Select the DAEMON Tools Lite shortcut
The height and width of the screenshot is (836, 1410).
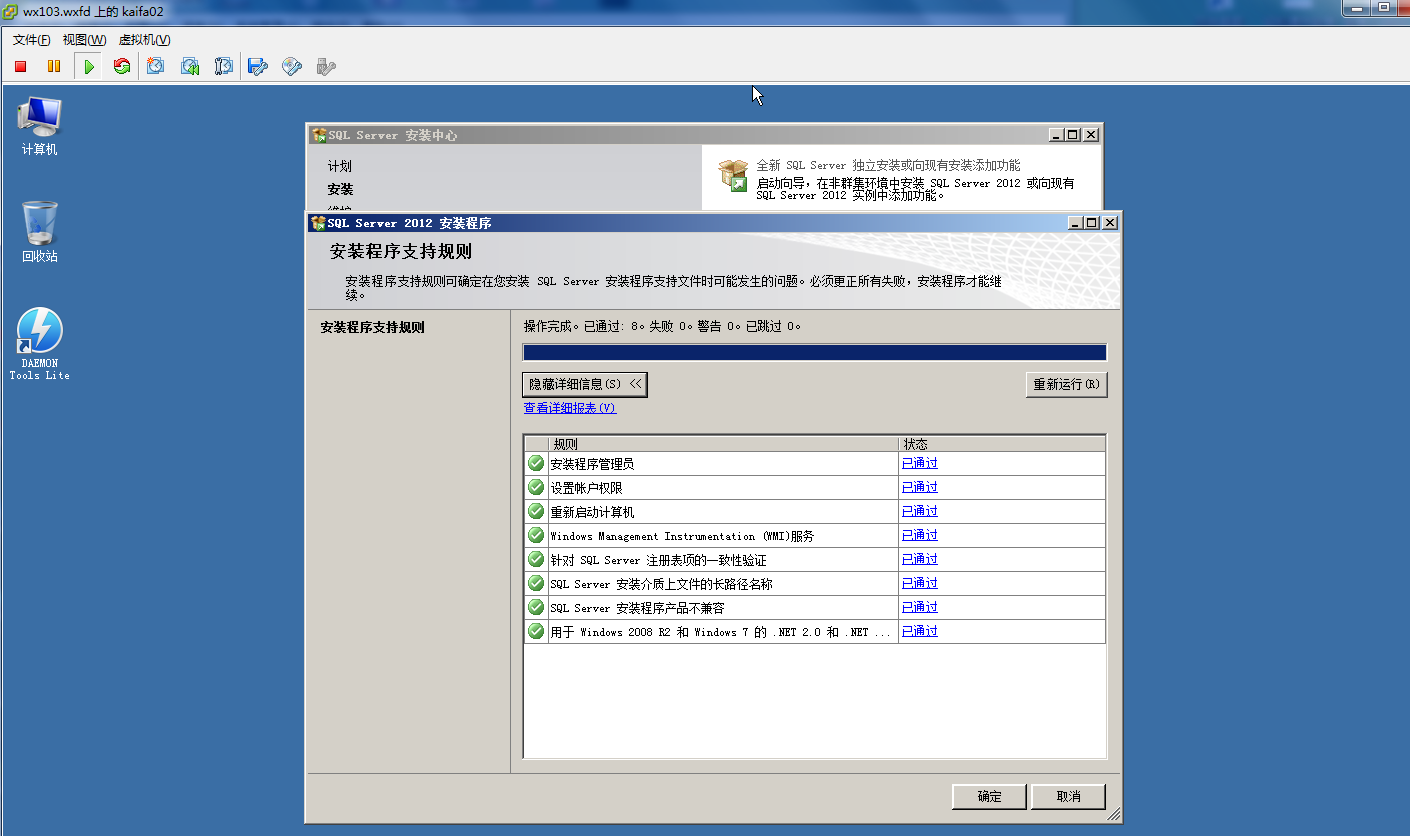(x=40, y=344)
